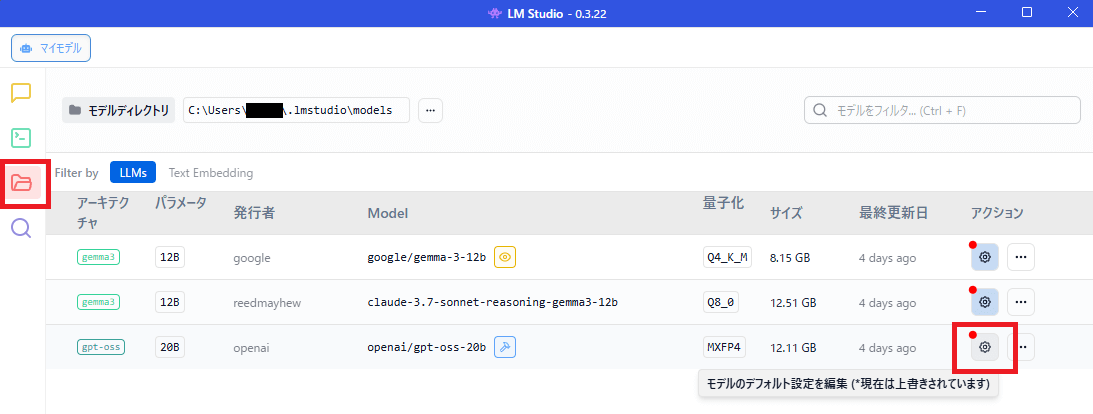Open more actions menu for openai/gpt-oss-20b
The image size is (1093, 414).
coord(1024,346)
